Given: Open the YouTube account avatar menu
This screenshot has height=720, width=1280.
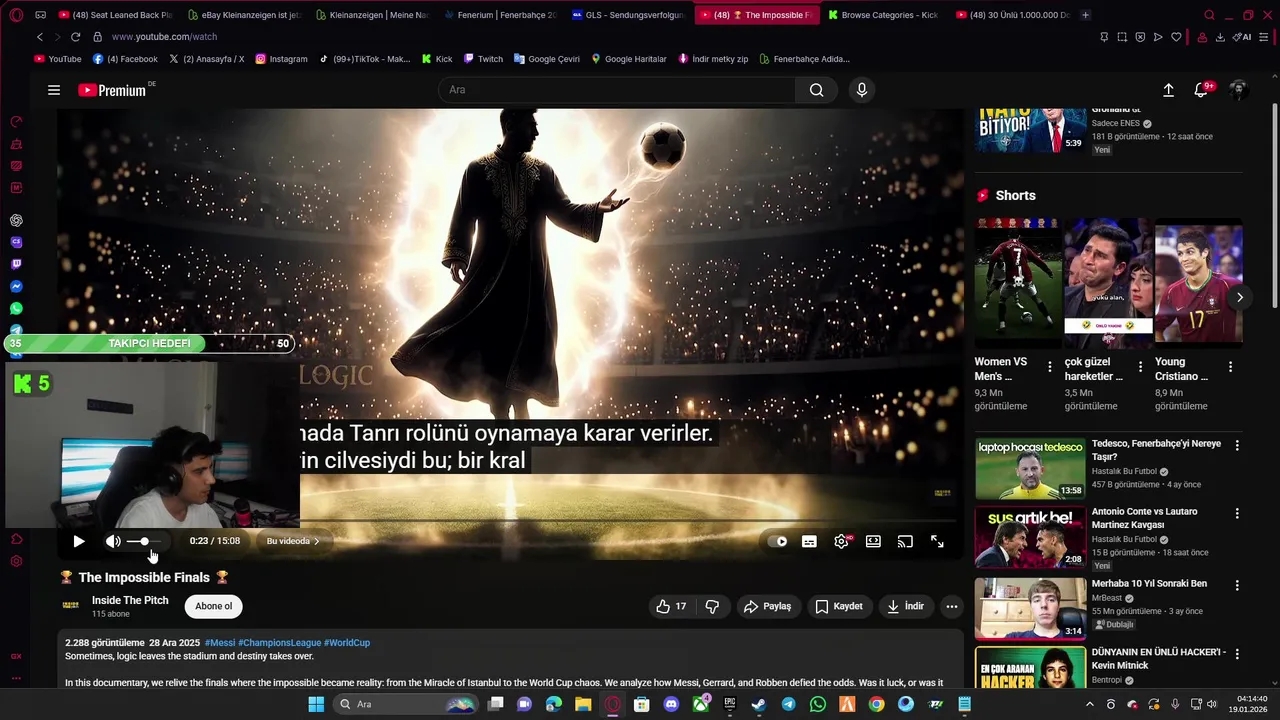Looking at the screenshot, I should (x=1238, y=90).
